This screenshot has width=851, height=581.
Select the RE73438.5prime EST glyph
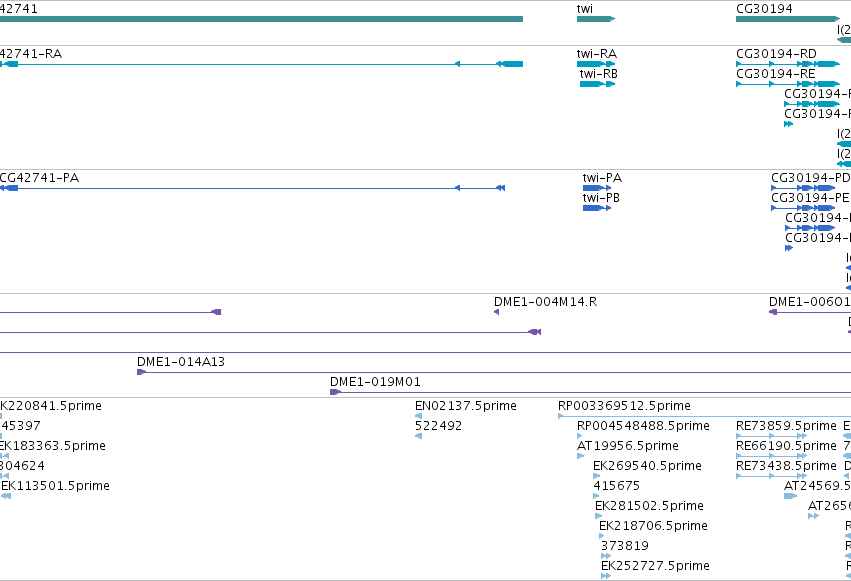771,476
